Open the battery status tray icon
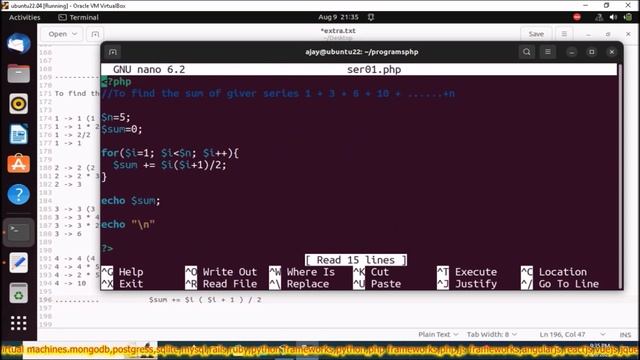The image size is (640, 360). pyautogui.click(x=628, y=17)
